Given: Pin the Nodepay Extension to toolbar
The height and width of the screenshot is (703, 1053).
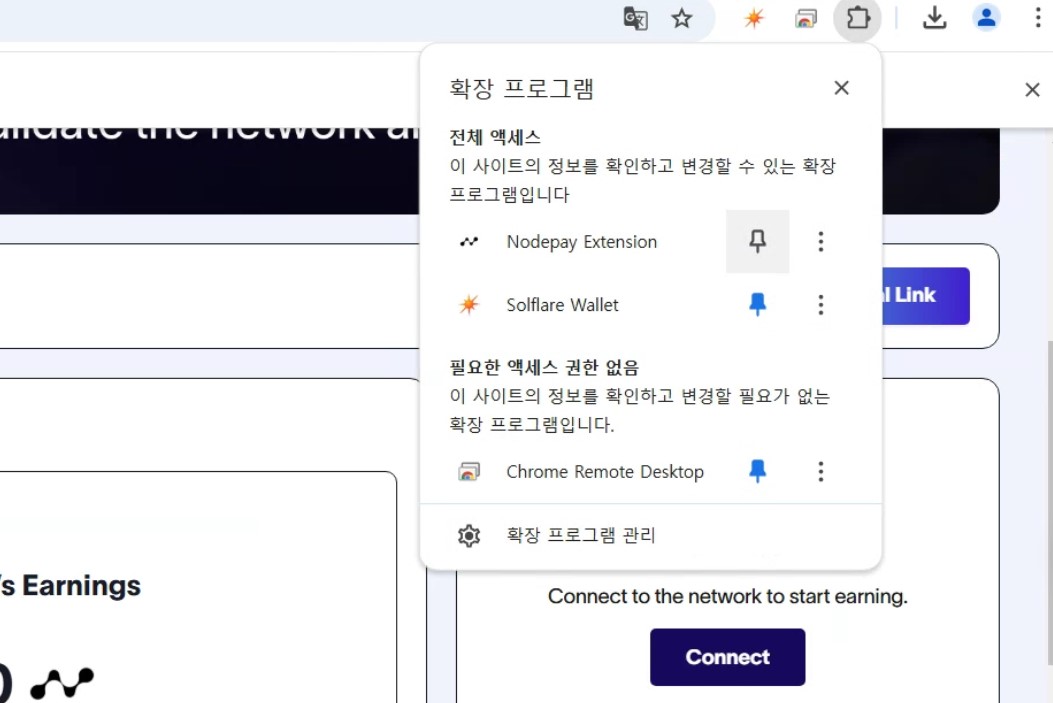Looking at the screenshot, I should 758,241.
